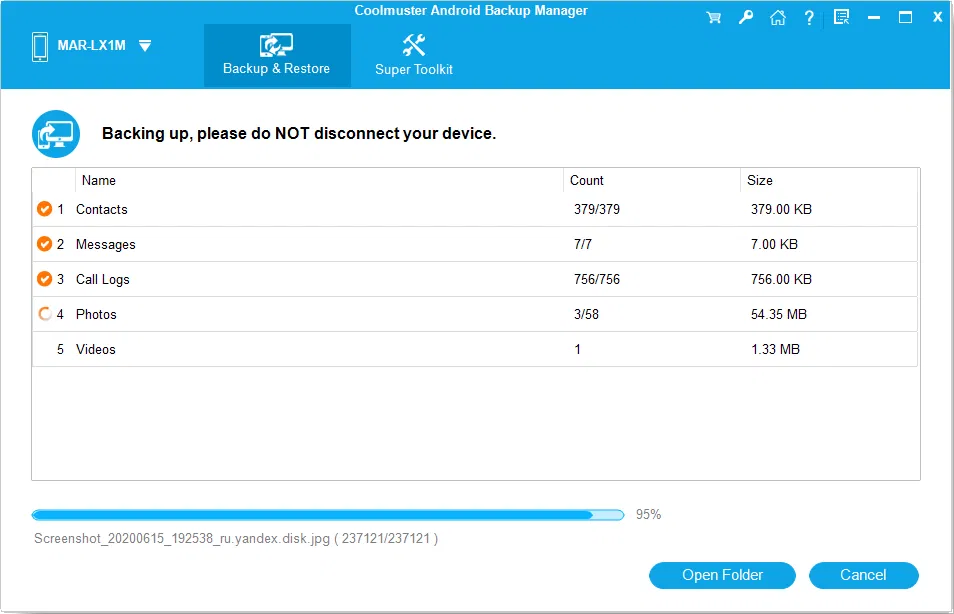
Task: Click the backup status round icon
Action: [x=56, y=134]
